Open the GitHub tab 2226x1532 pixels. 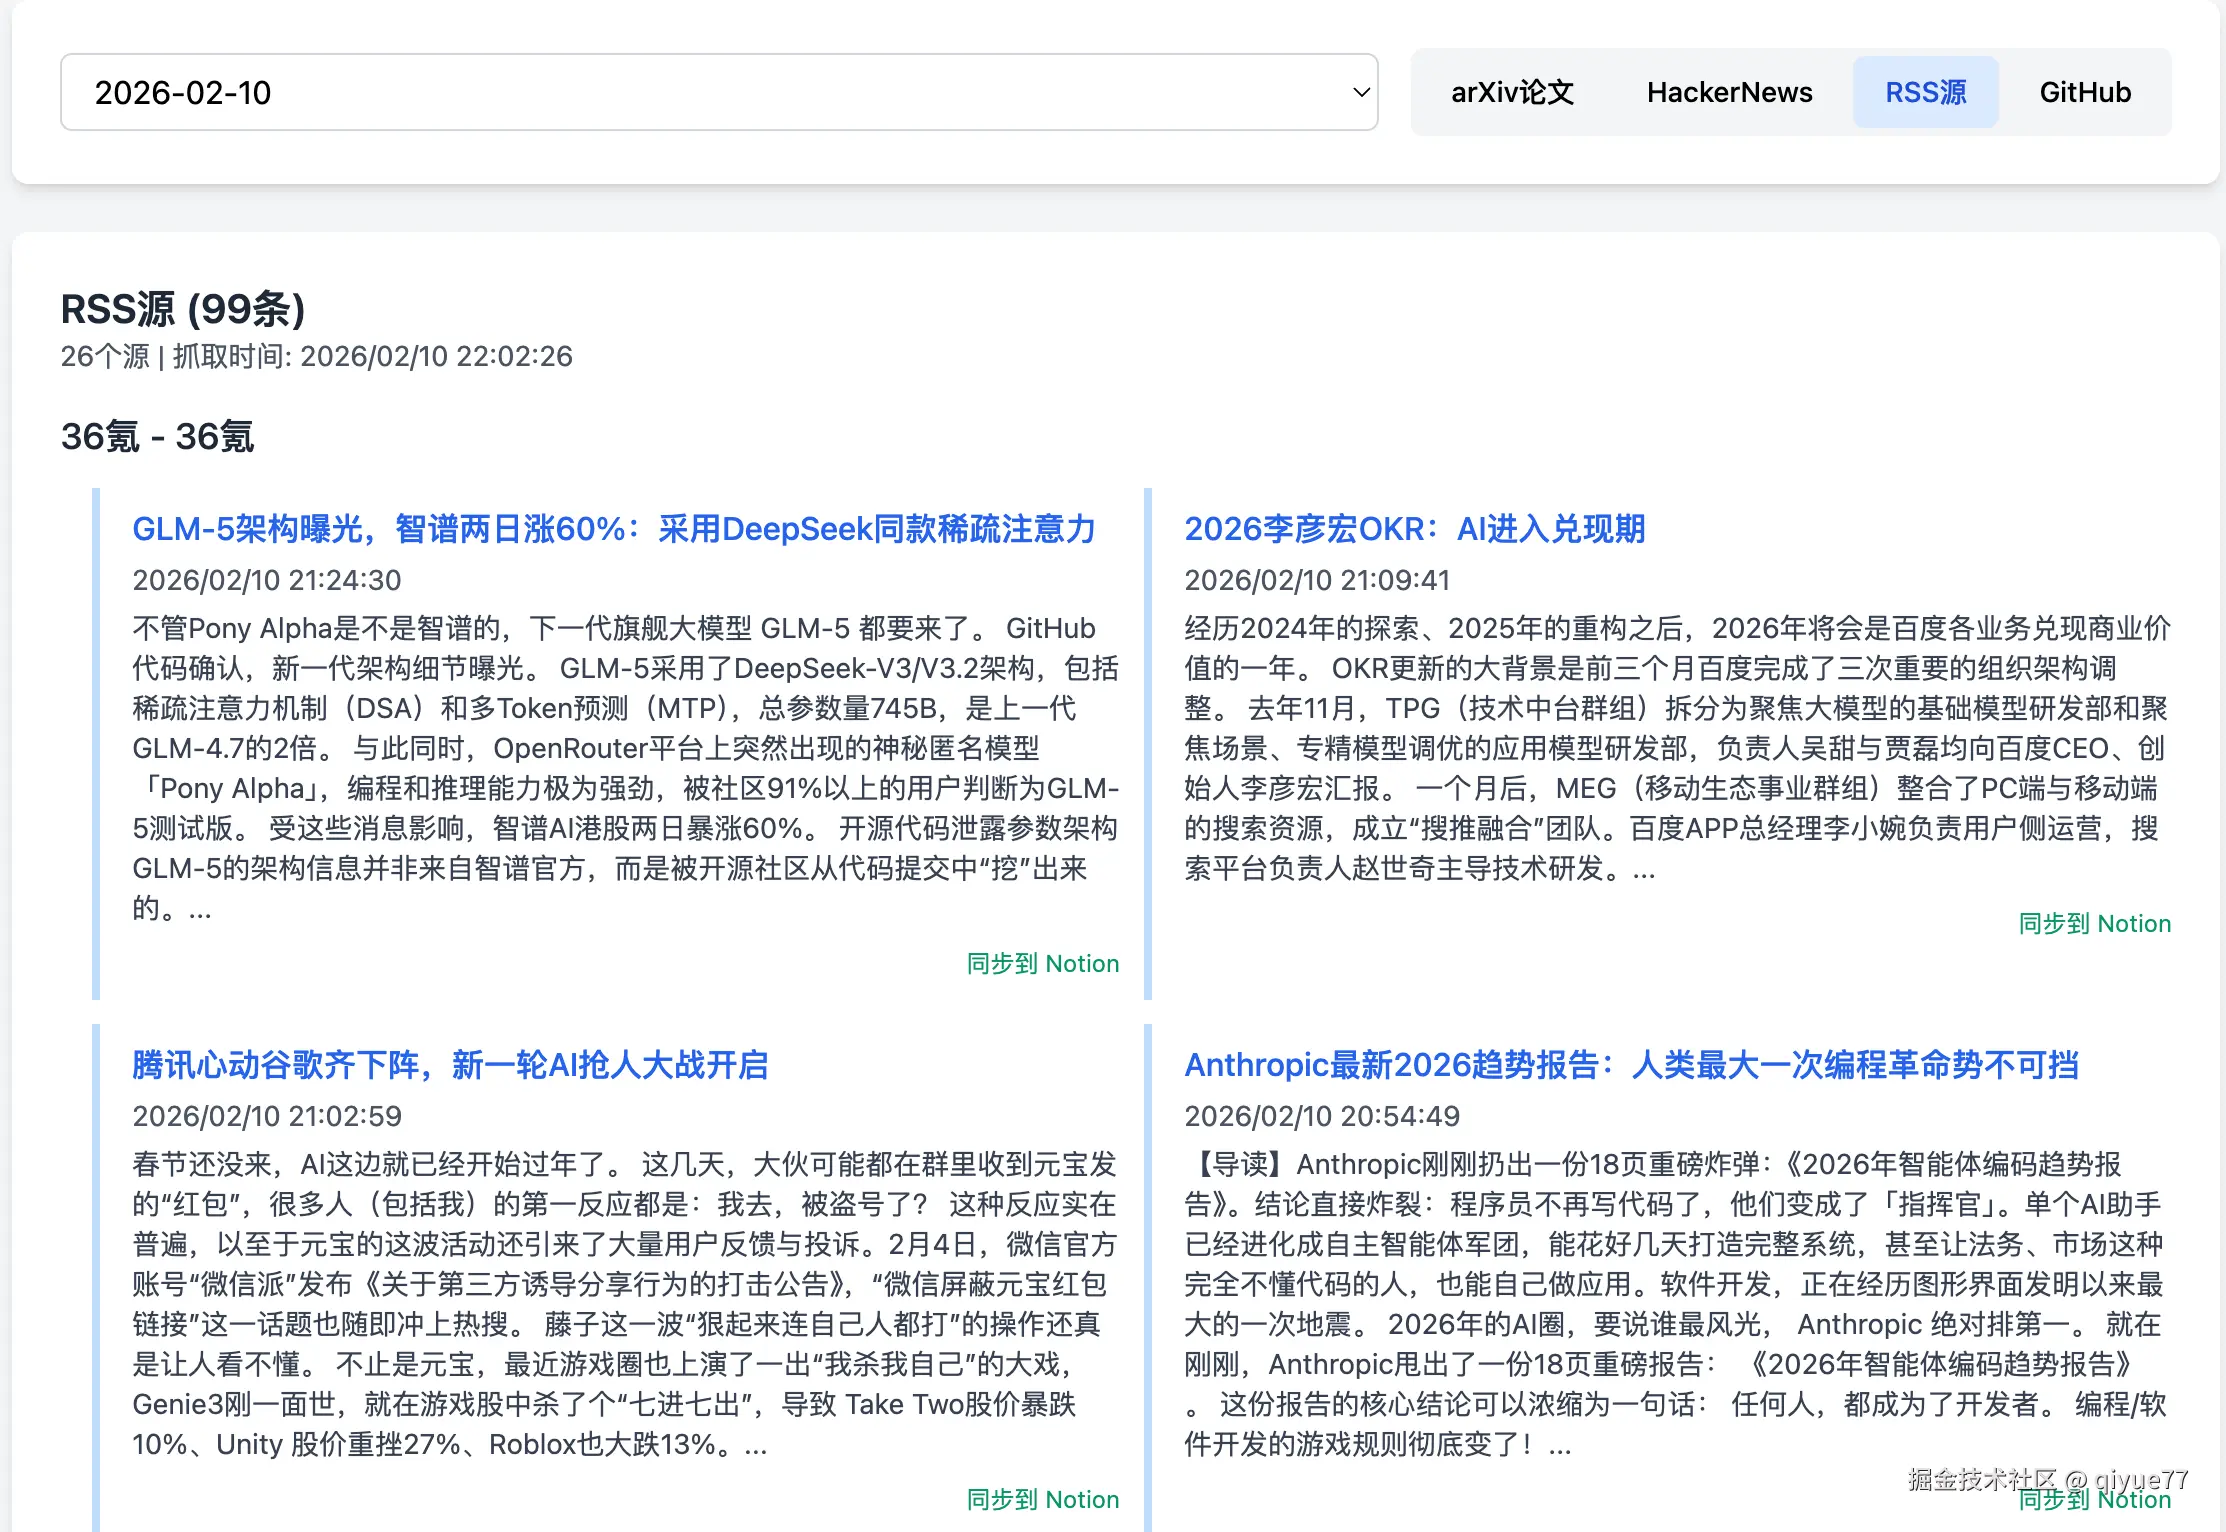click(x=2085, y=92)
